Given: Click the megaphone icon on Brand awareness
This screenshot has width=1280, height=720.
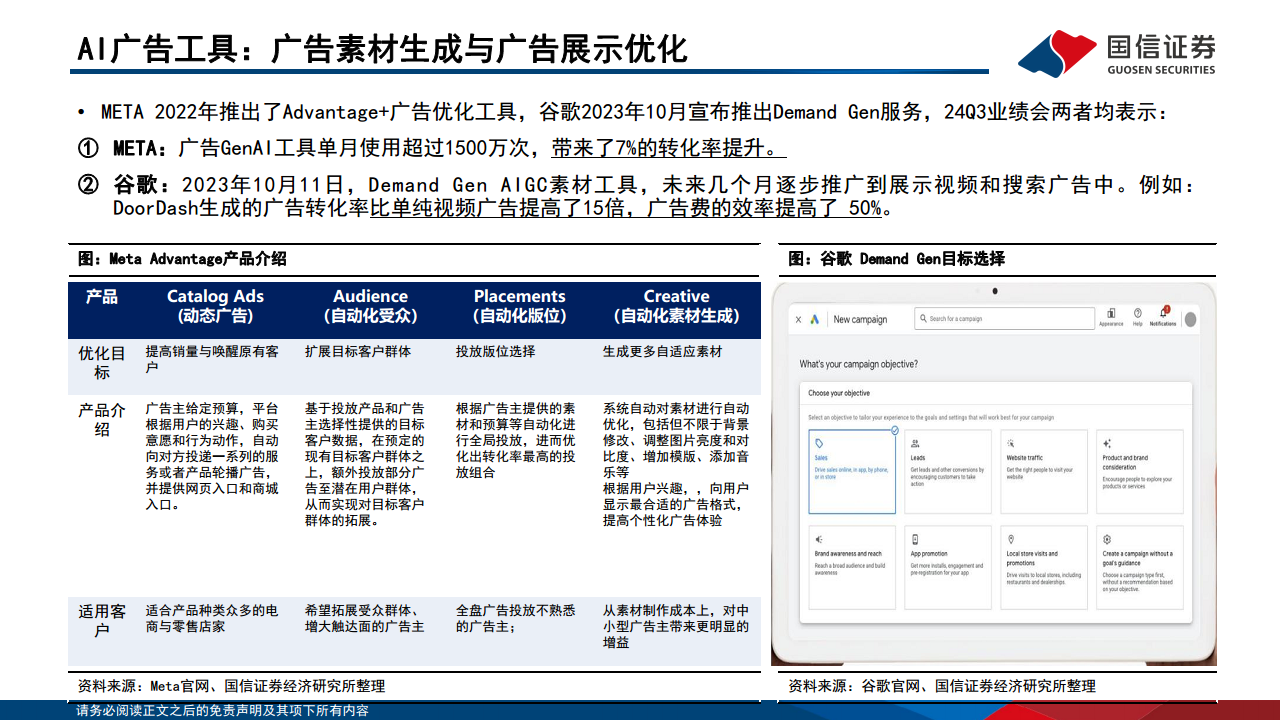Looking at the screenshot, I should [819, 538].
